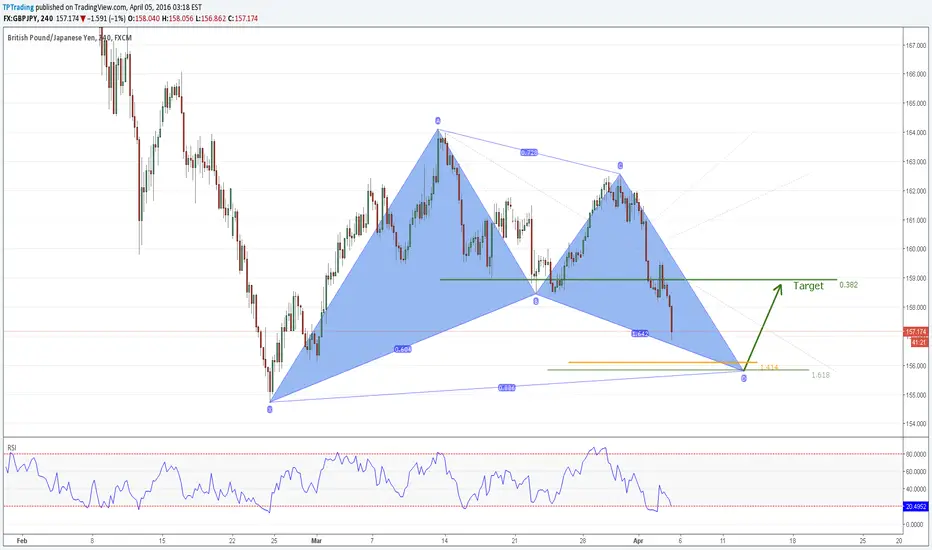Image resolution: width=932 pixels, height=550 pixels.
Task: Select the O:158.040 open value in header
Action: (143, 18)
